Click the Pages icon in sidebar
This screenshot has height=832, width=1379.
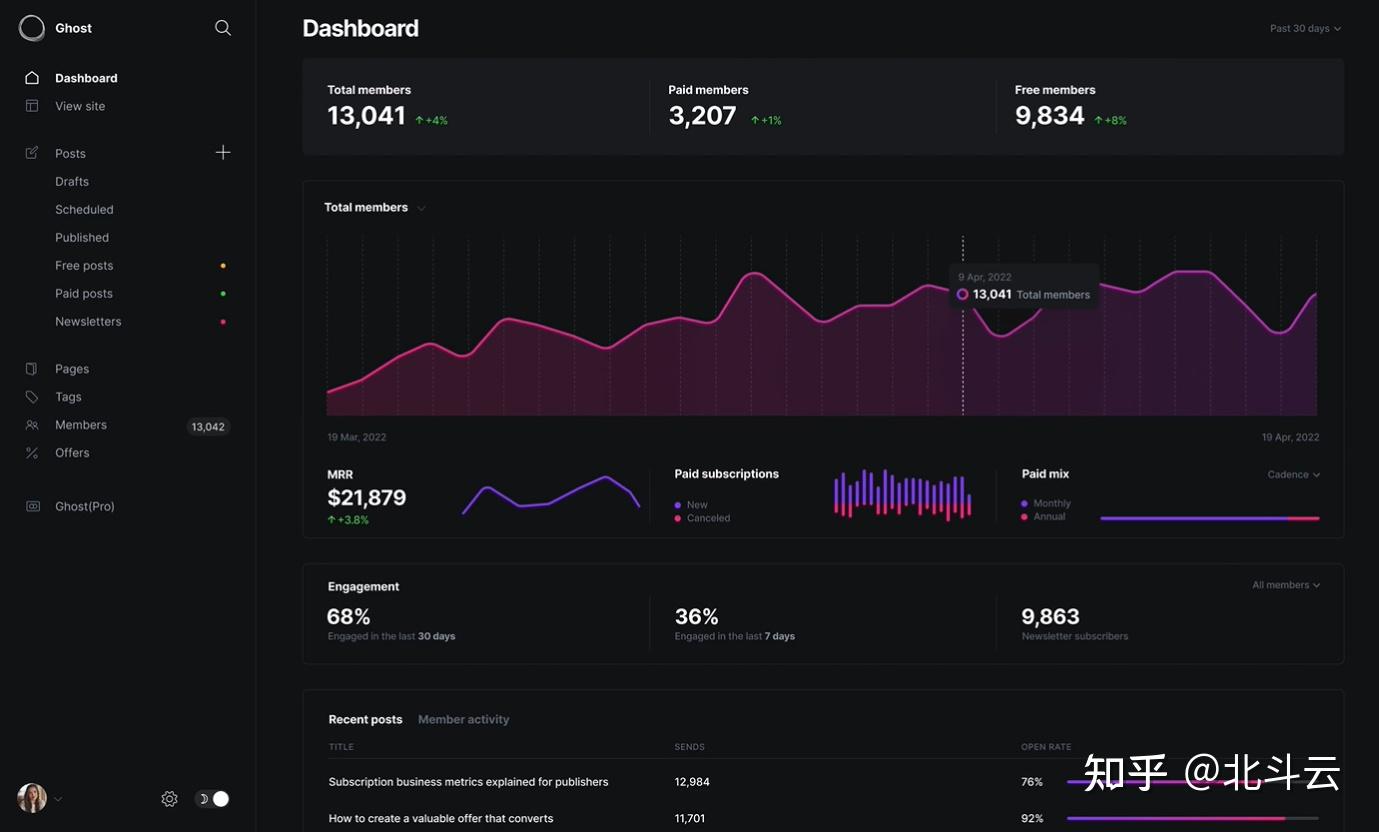(x=32, y=369)
